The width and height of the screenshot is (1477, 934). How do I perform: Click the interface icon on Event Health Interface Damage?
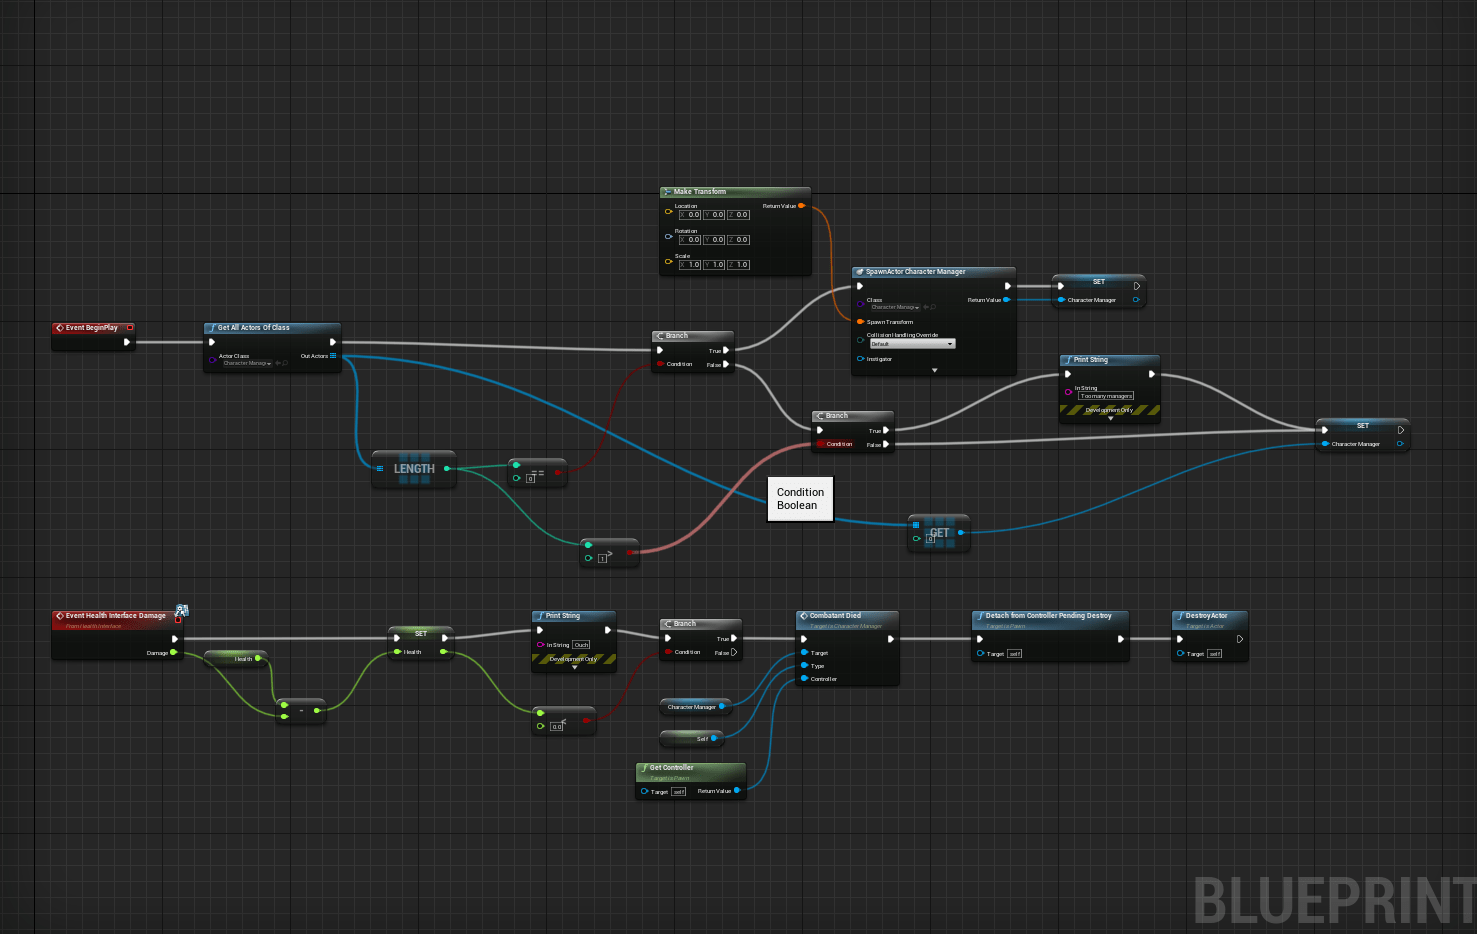click(x=181, y=610)
